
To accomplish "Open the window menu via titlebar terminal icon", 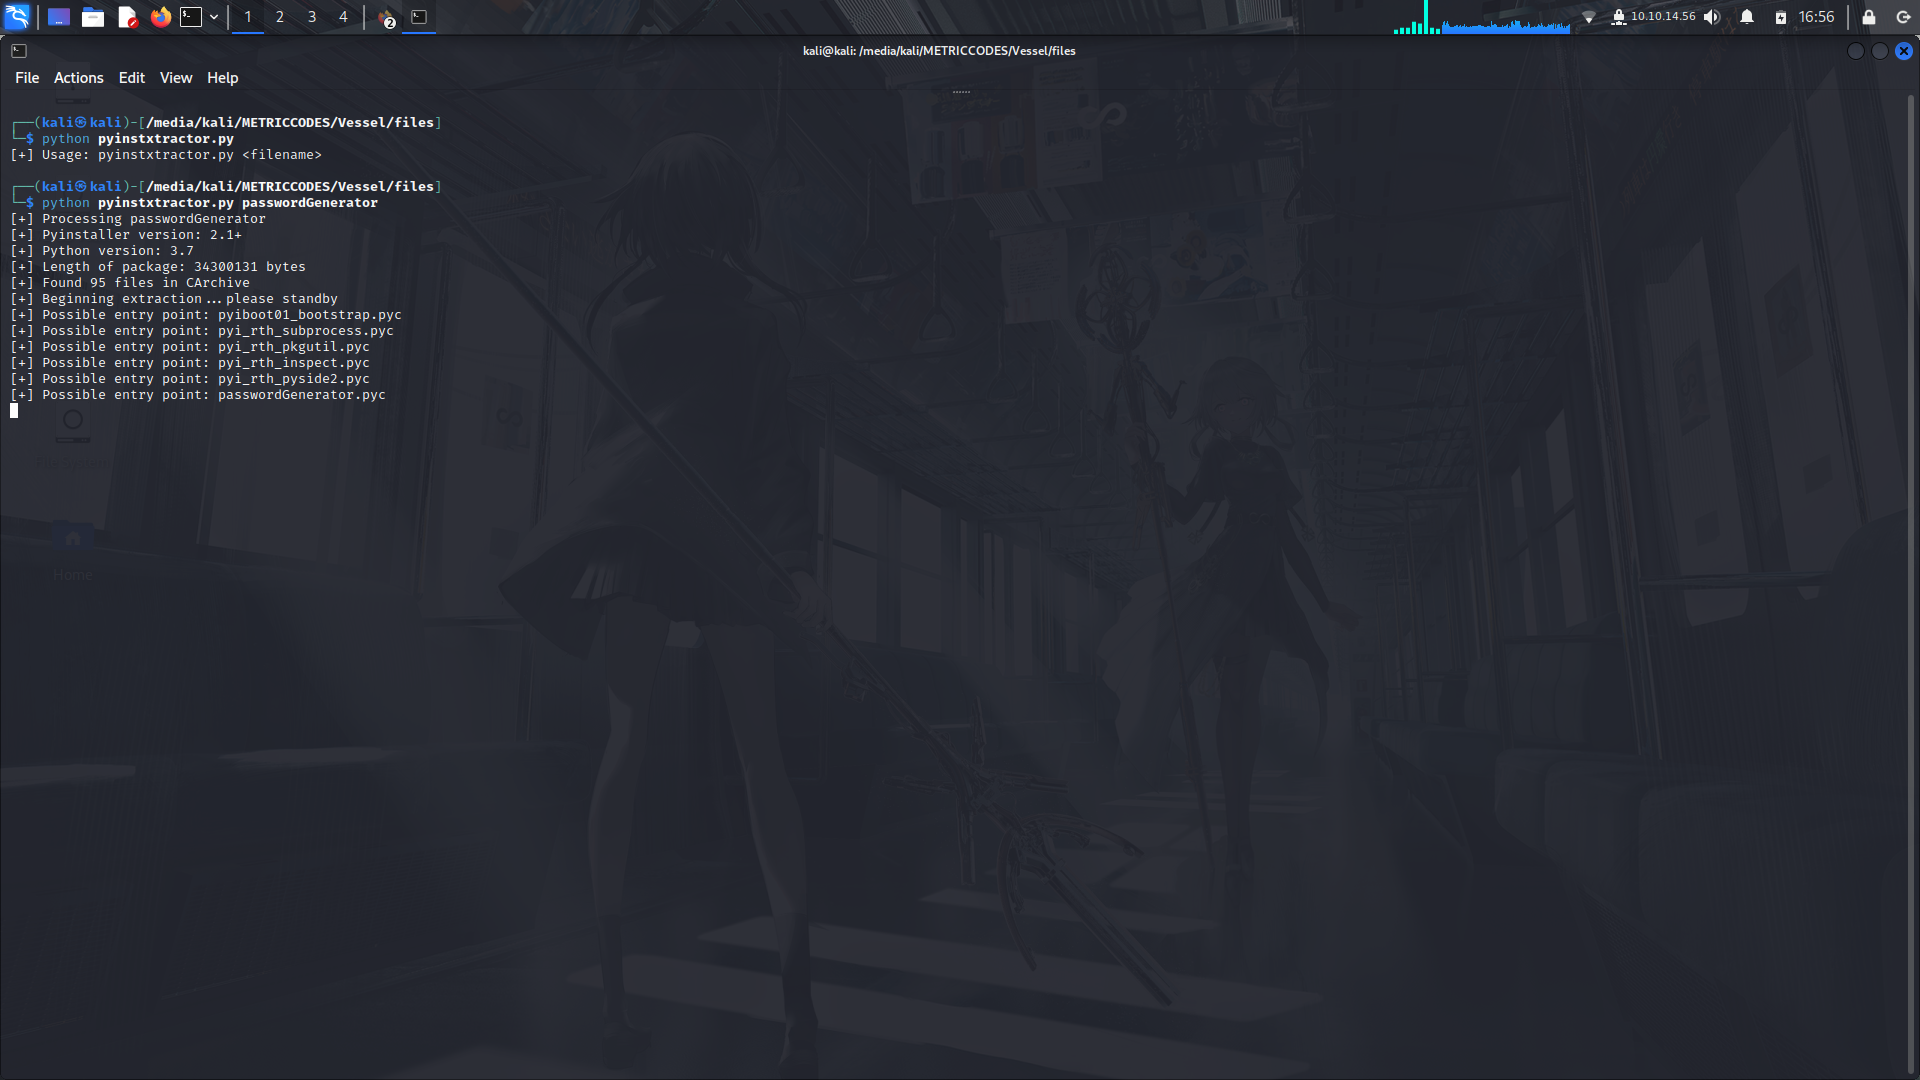I will point(19,50).
